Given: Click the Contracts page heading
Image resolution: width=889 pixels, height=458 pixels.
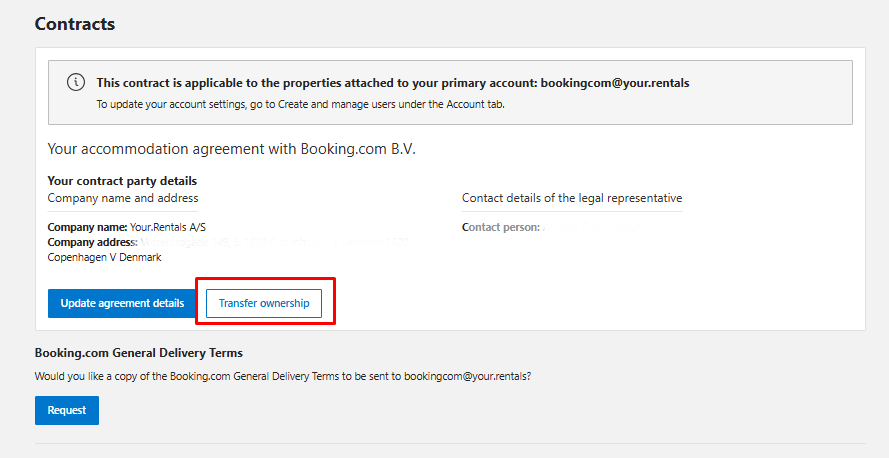Looking at the screenshot, I should pyautogui.click(x=75, y=23).
